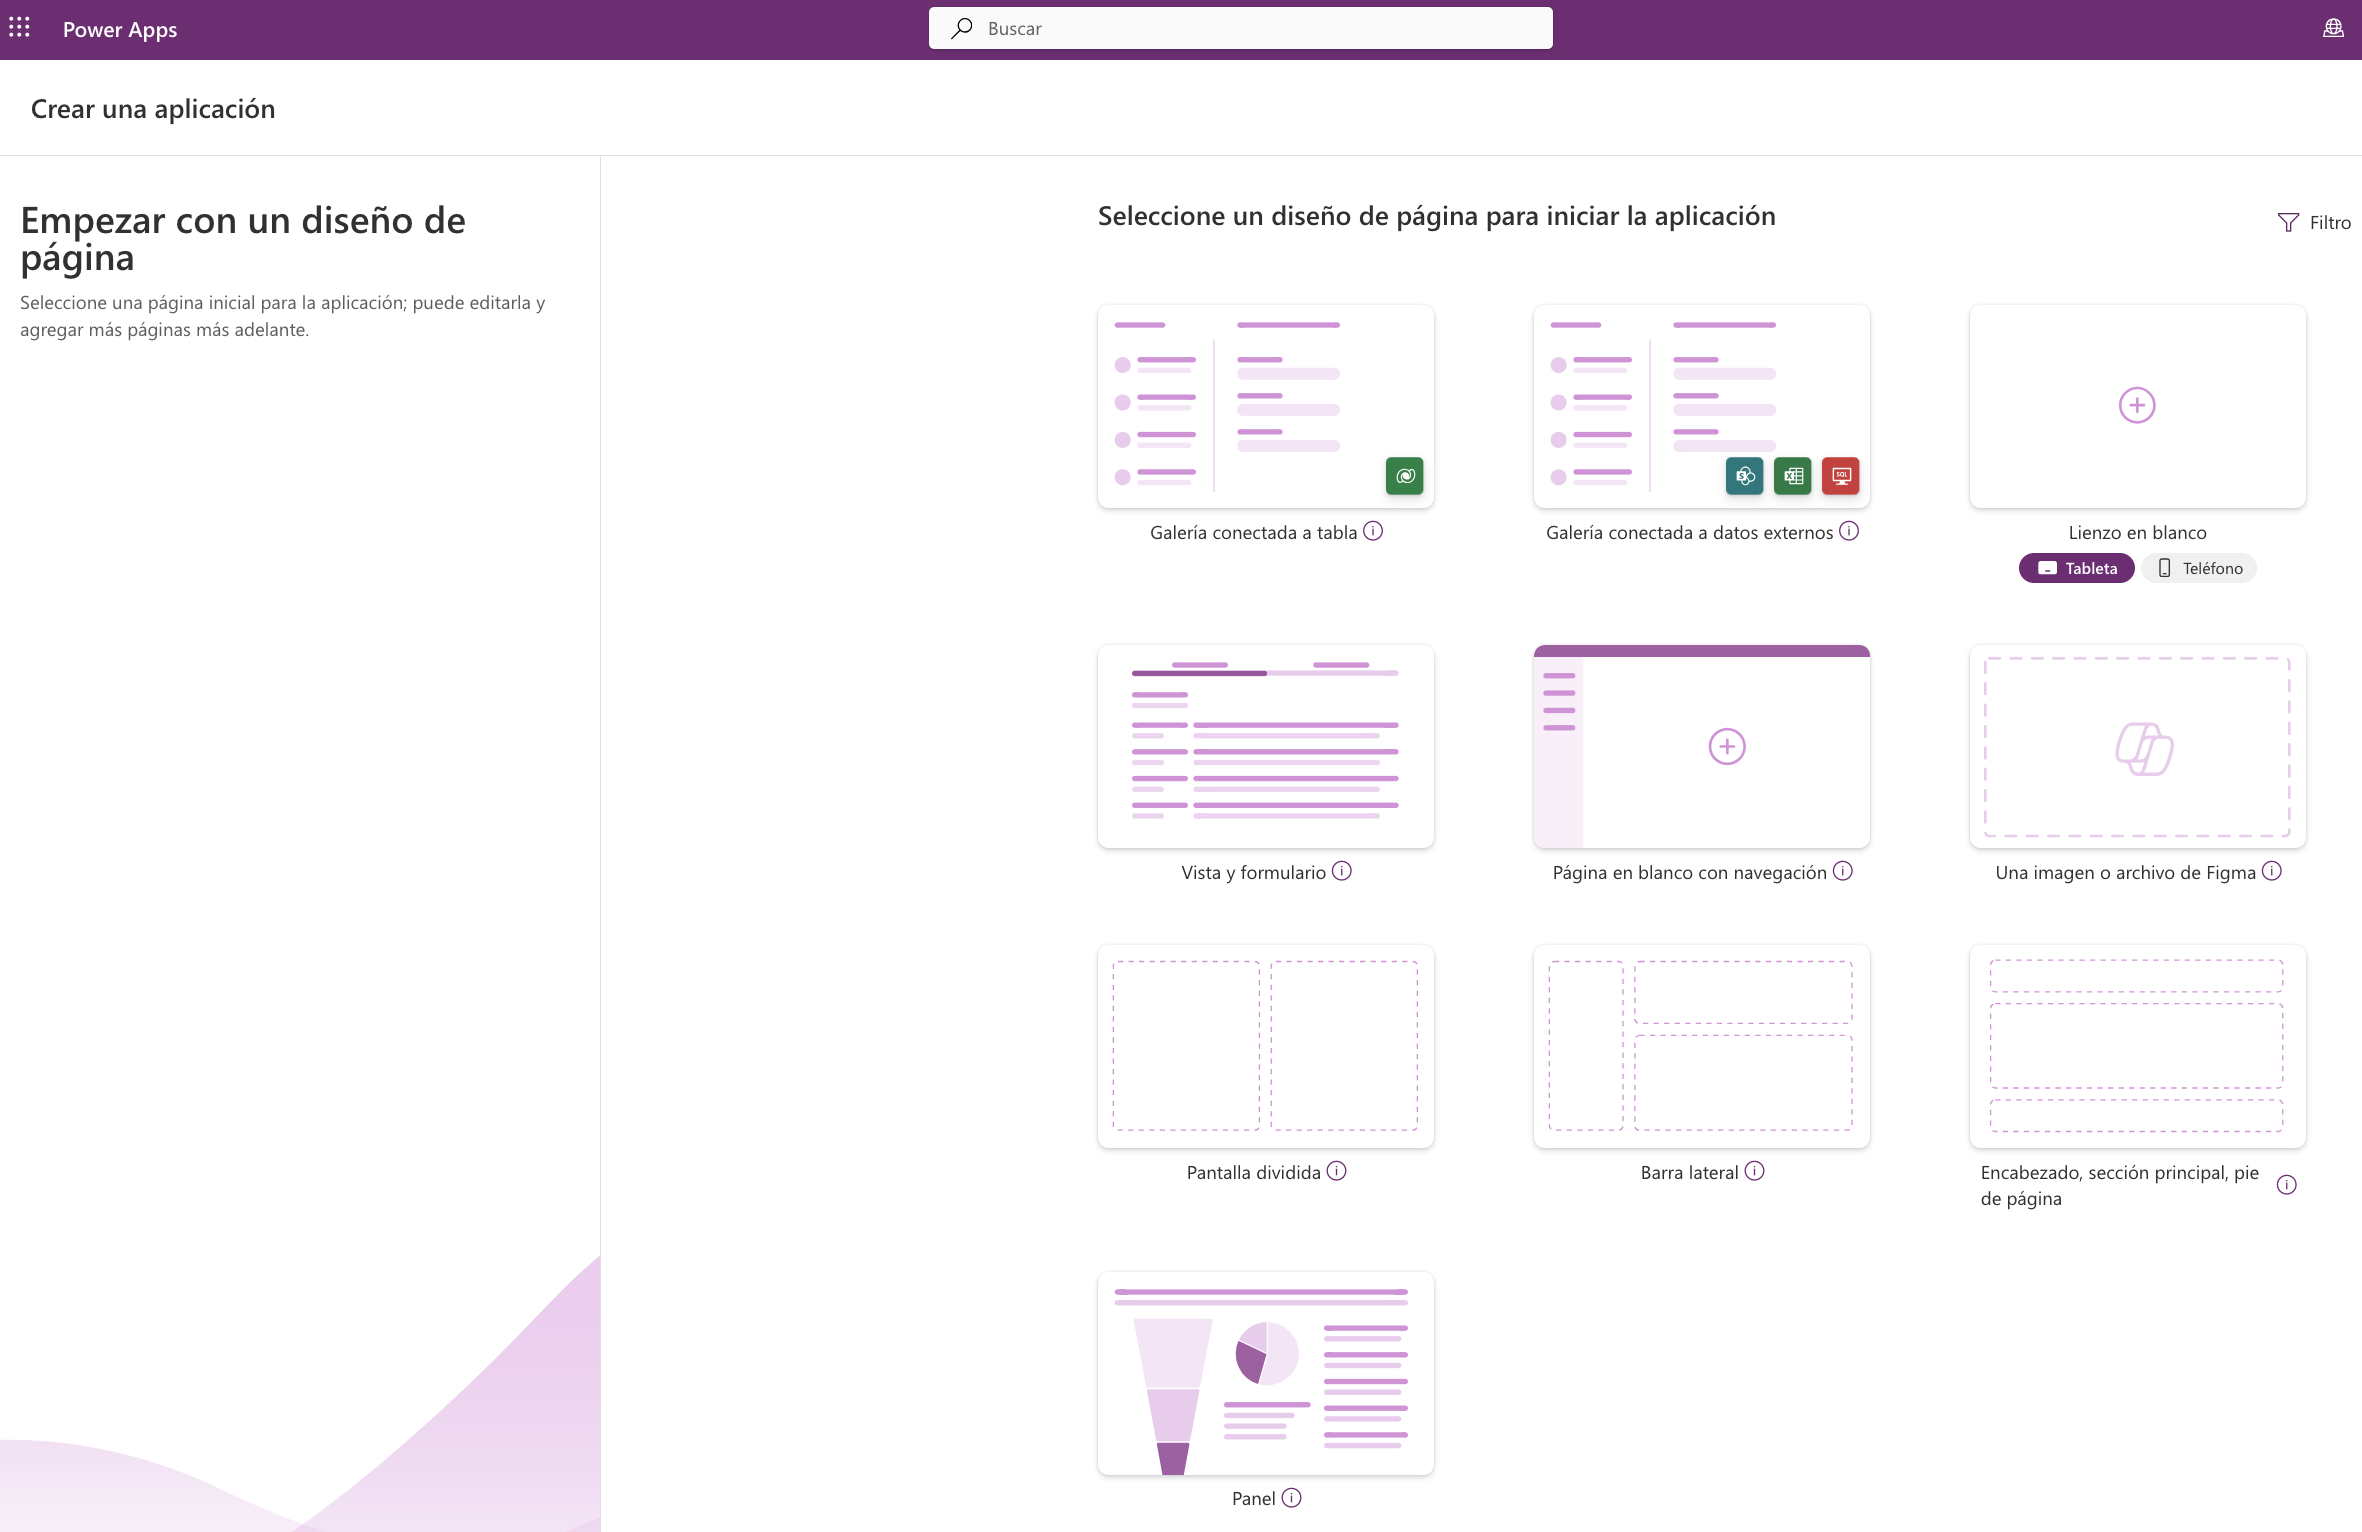The image size is (2362, 1532).
Task: Click the SharePoint icon on external data card
Action: pos(1745,476)
